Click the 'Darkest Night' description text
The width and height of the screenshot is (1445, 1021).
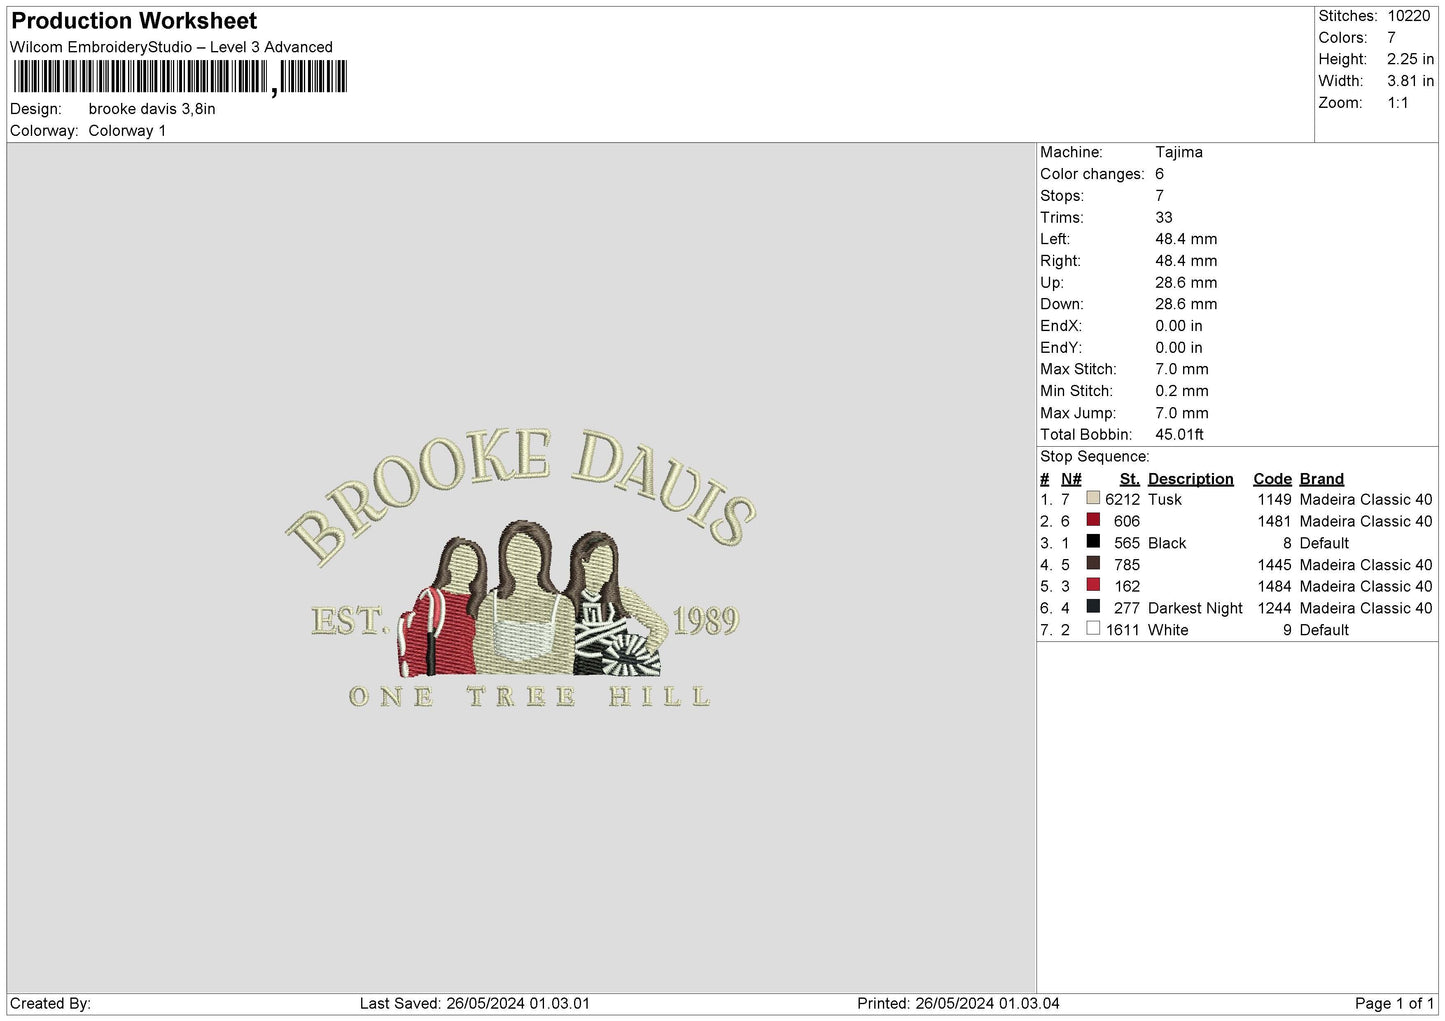(1196, 609)
